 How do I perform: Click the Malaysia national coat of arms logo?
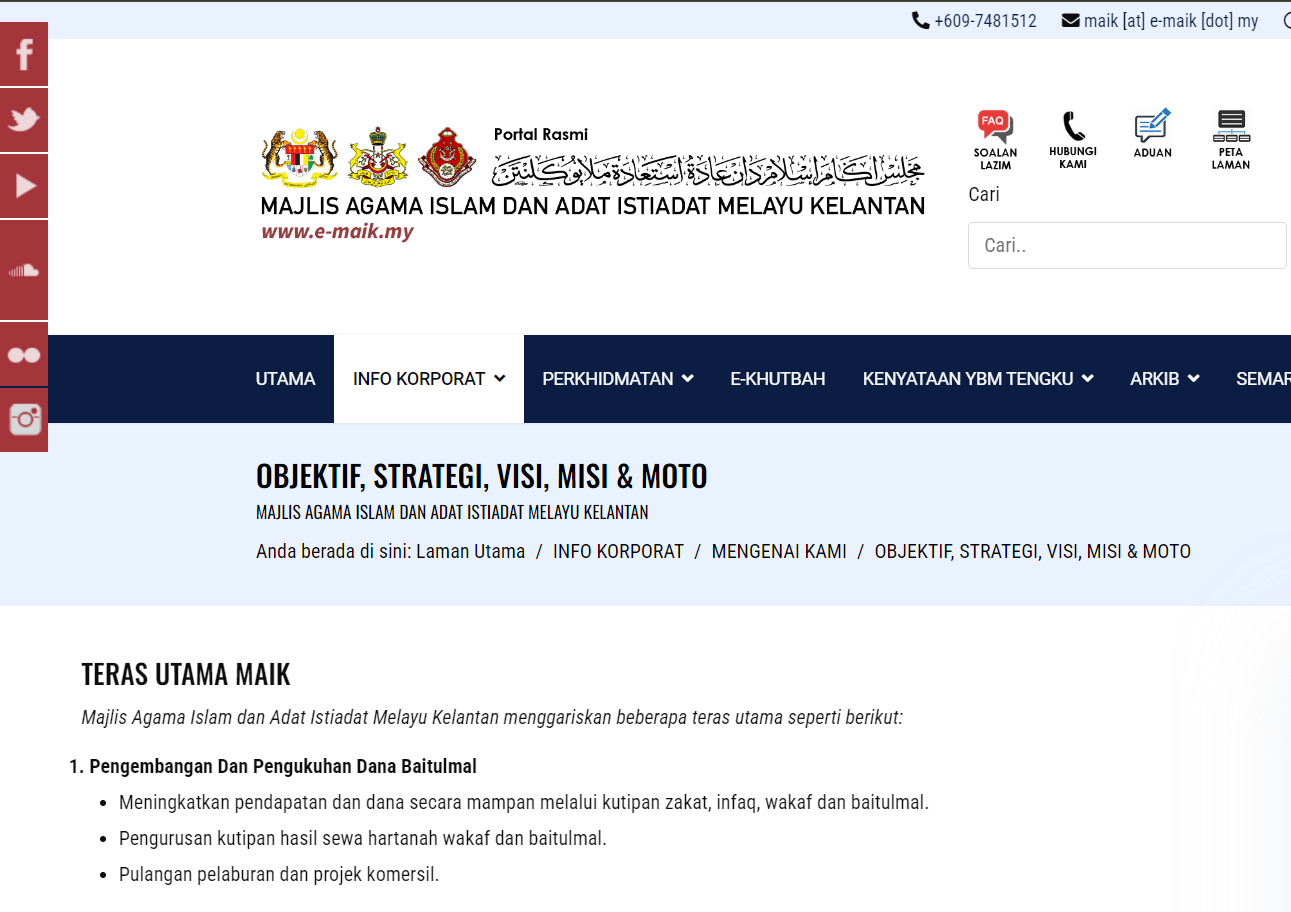pyautogui.click(x=299, y=157)
